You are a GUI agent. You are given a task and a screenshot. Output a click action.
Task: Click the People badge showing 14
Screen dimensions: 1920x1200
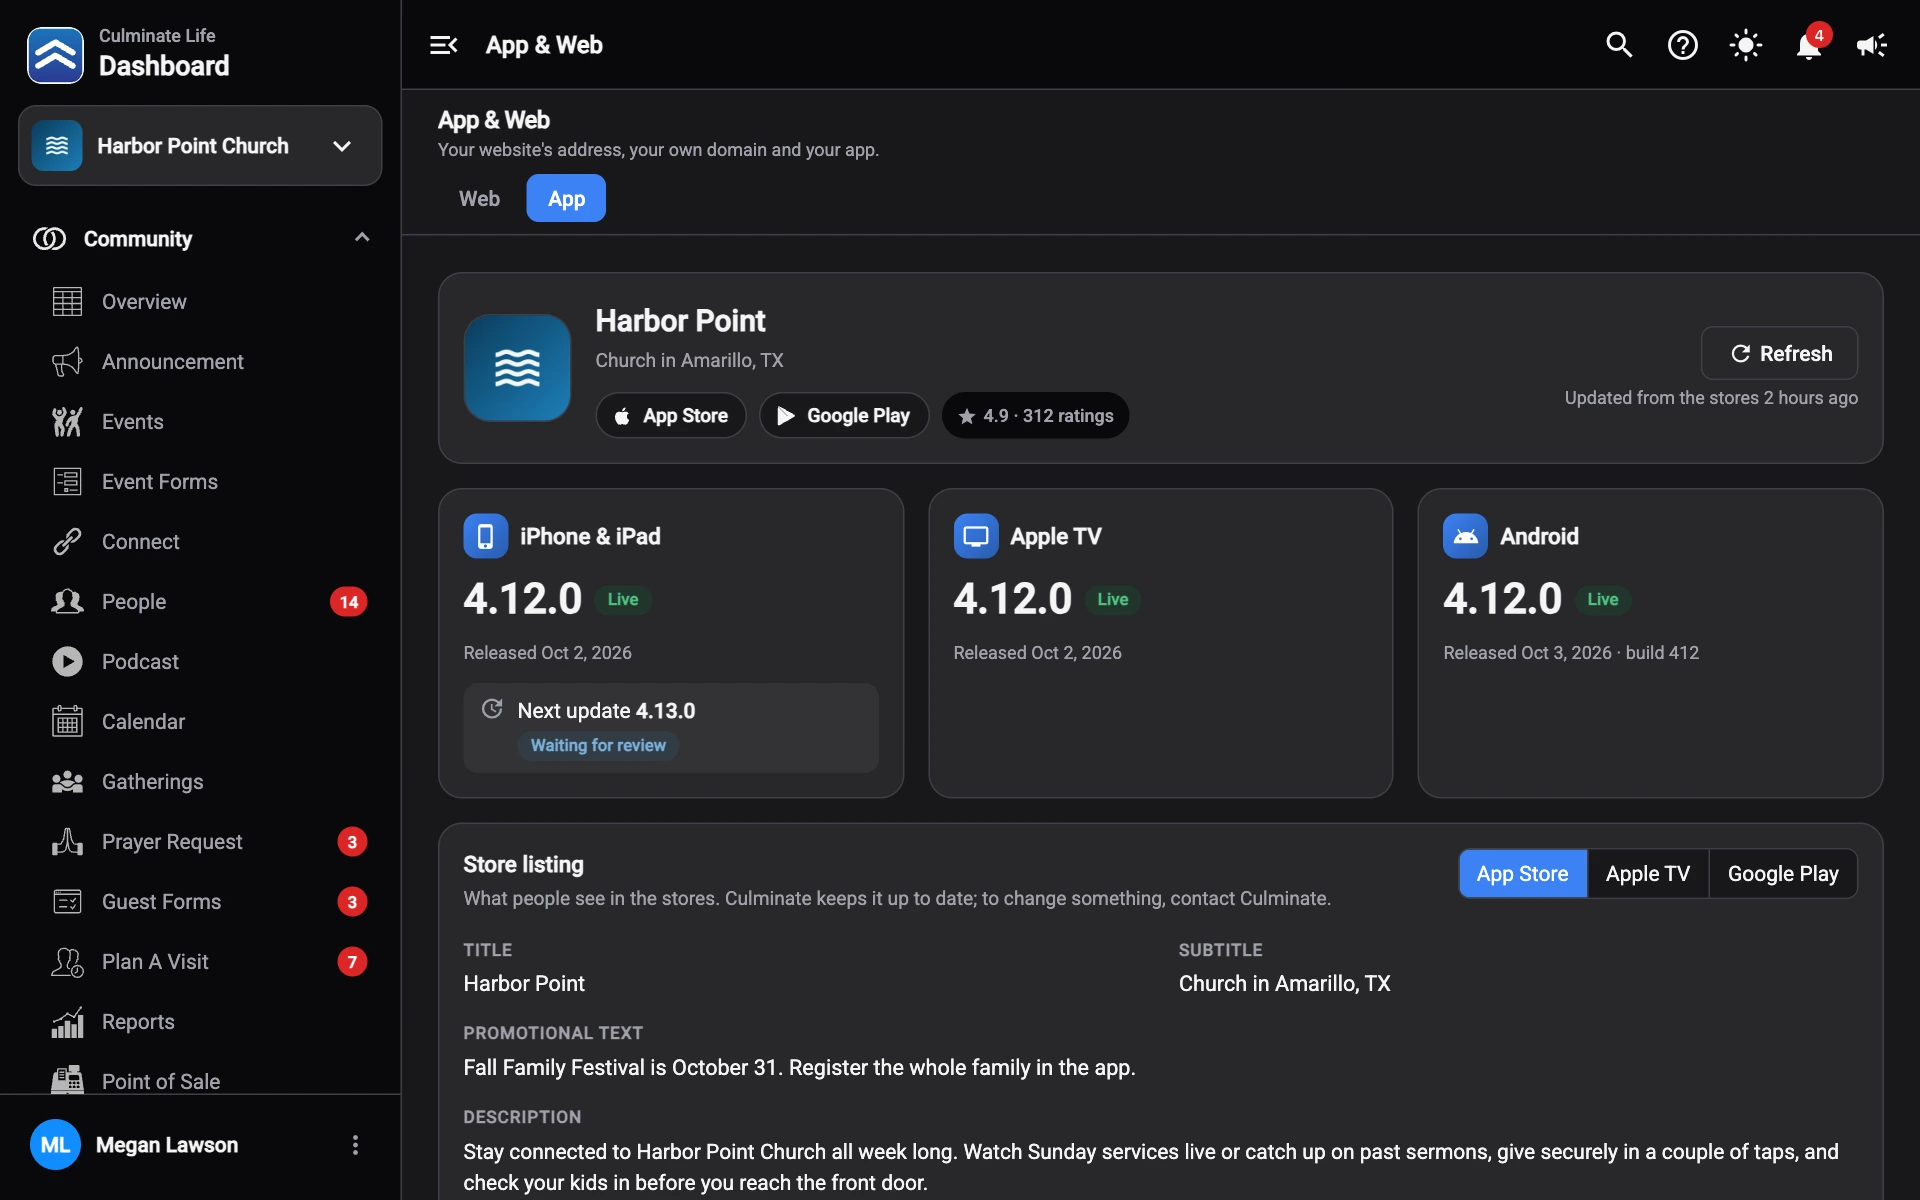click(x=349, y=602)
